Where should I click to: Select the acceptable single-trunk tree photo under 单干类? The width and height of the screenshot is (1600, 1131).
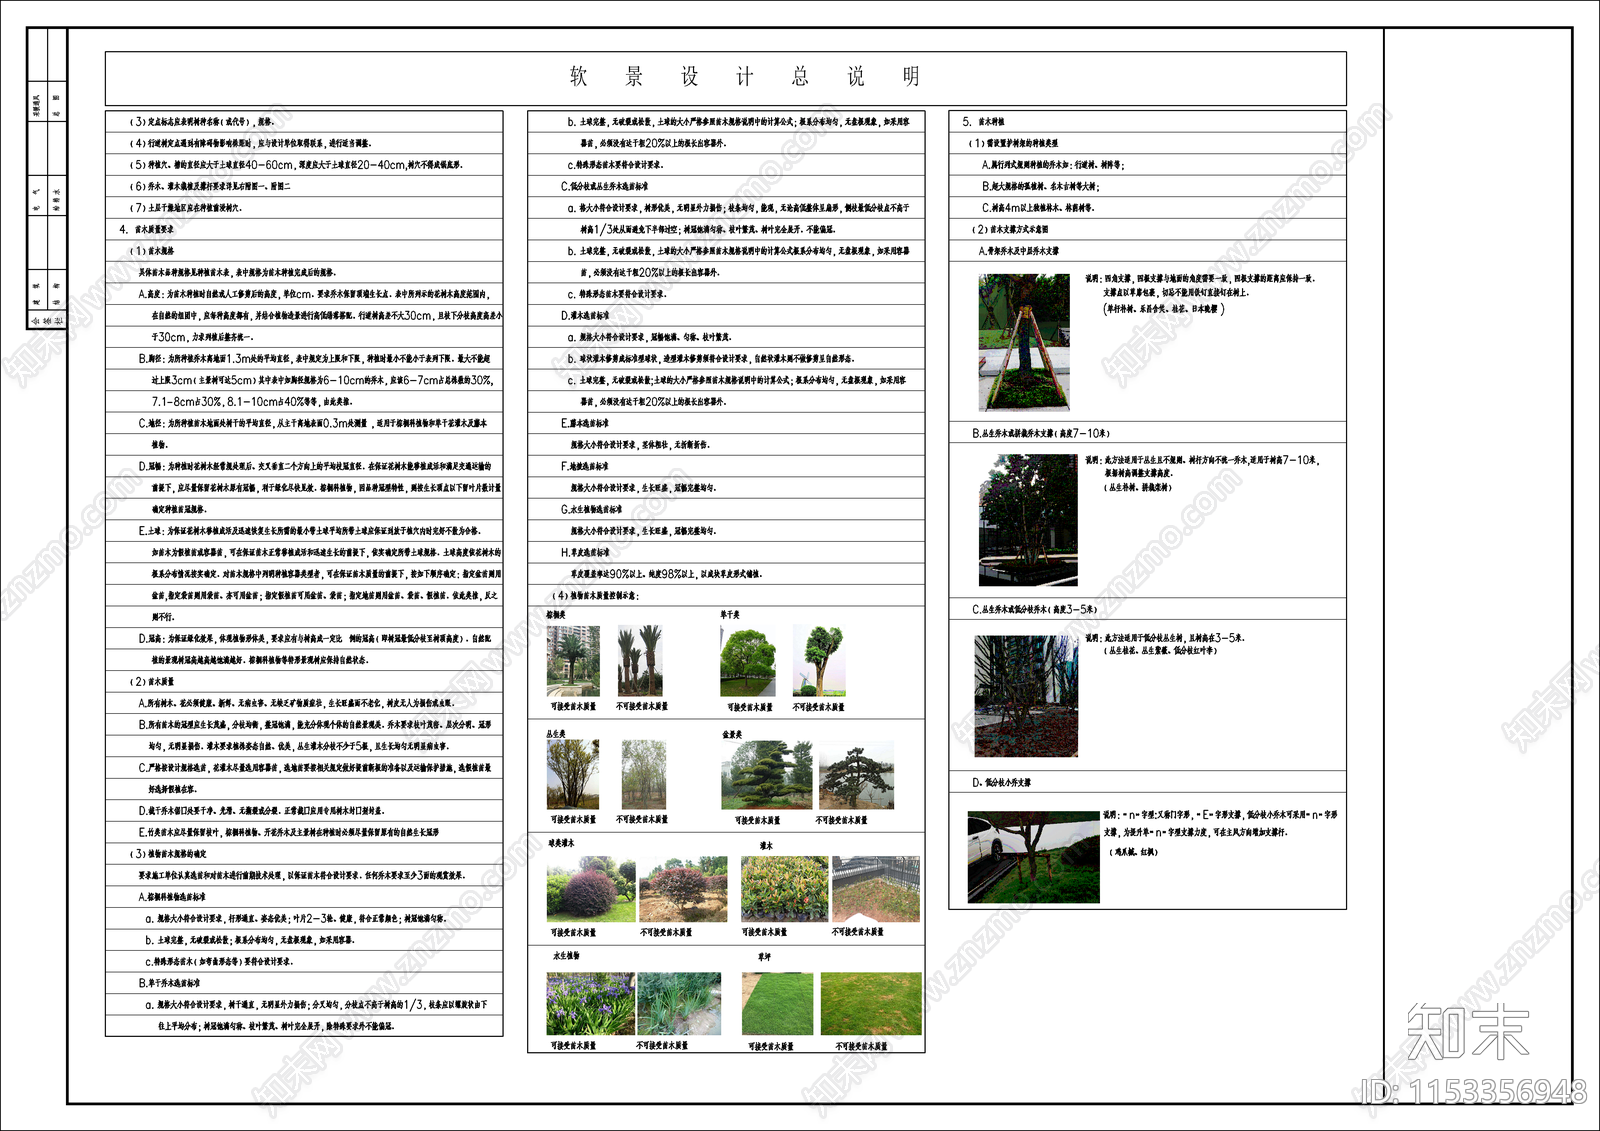[x=748, y=661]
